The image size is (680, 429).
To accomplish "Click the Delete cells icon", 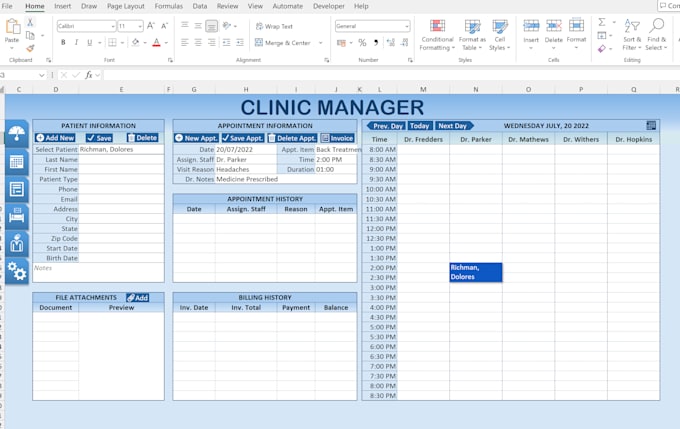I will [553, 26].
